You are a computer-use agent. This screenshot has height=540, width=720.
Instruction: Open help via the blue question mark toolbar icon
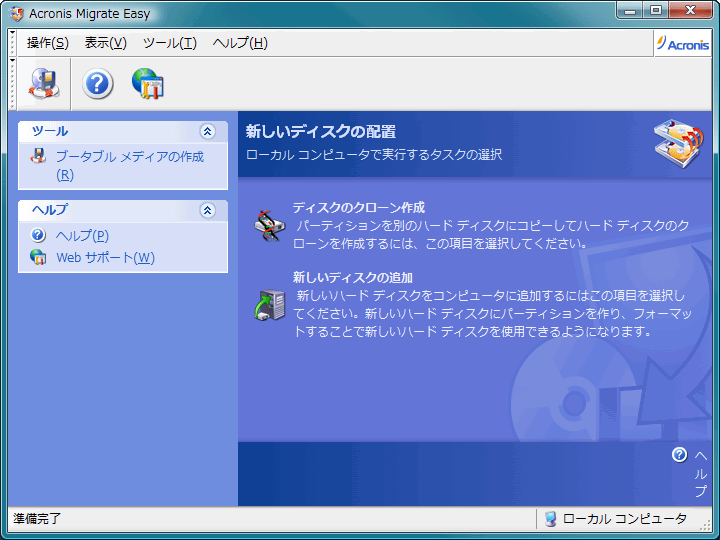(97, 84)
